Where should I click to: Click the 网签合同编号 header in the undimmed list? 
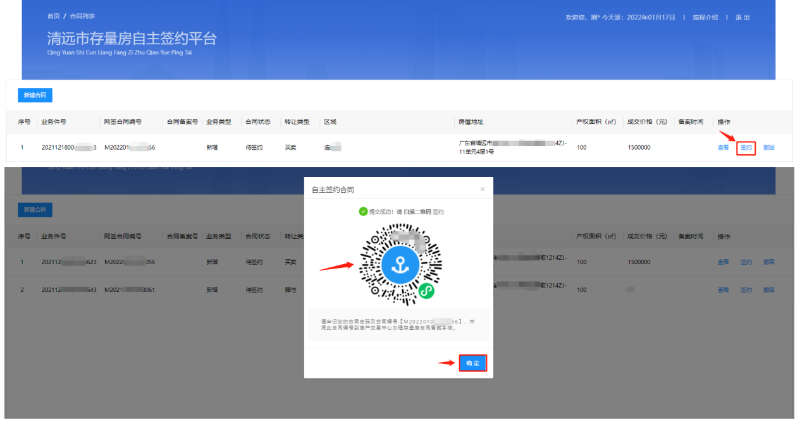(x=122, y=122)
